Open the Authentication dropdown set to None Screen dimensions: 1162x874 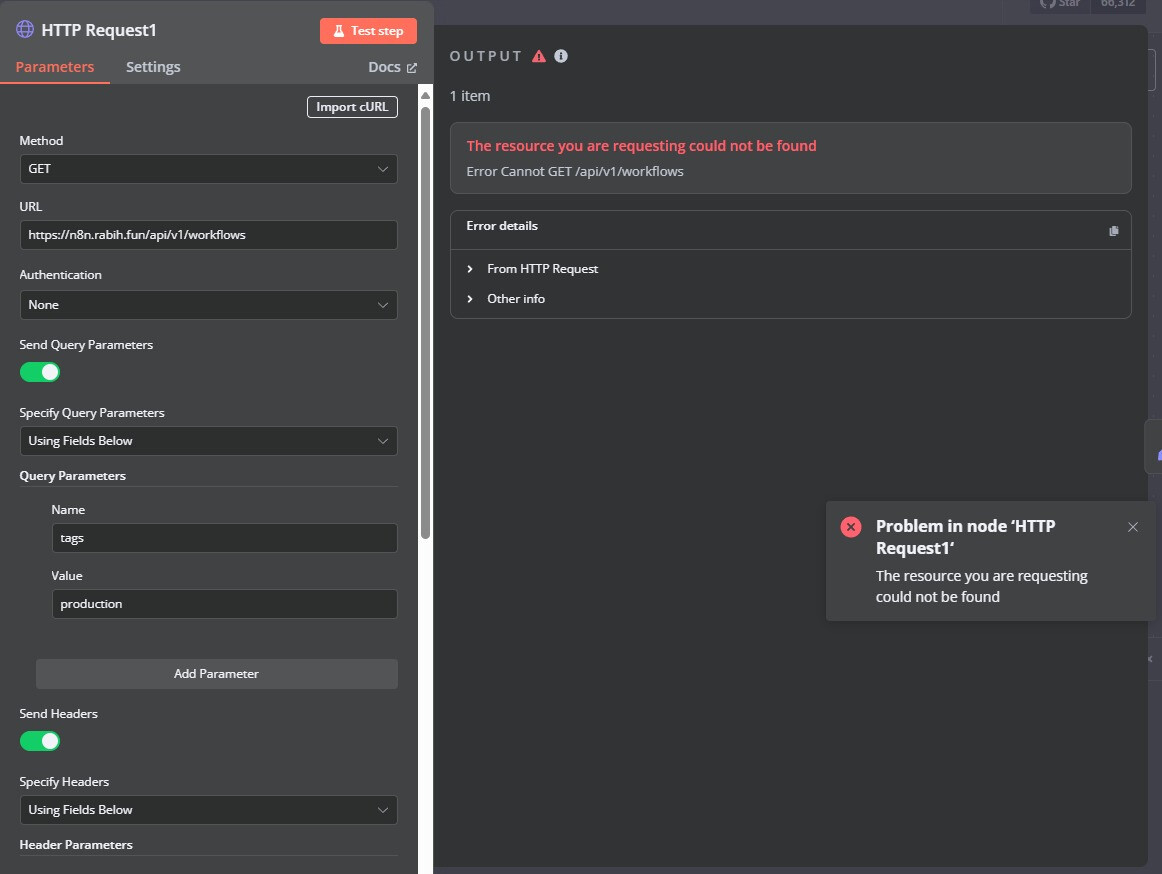click(208, 305)
